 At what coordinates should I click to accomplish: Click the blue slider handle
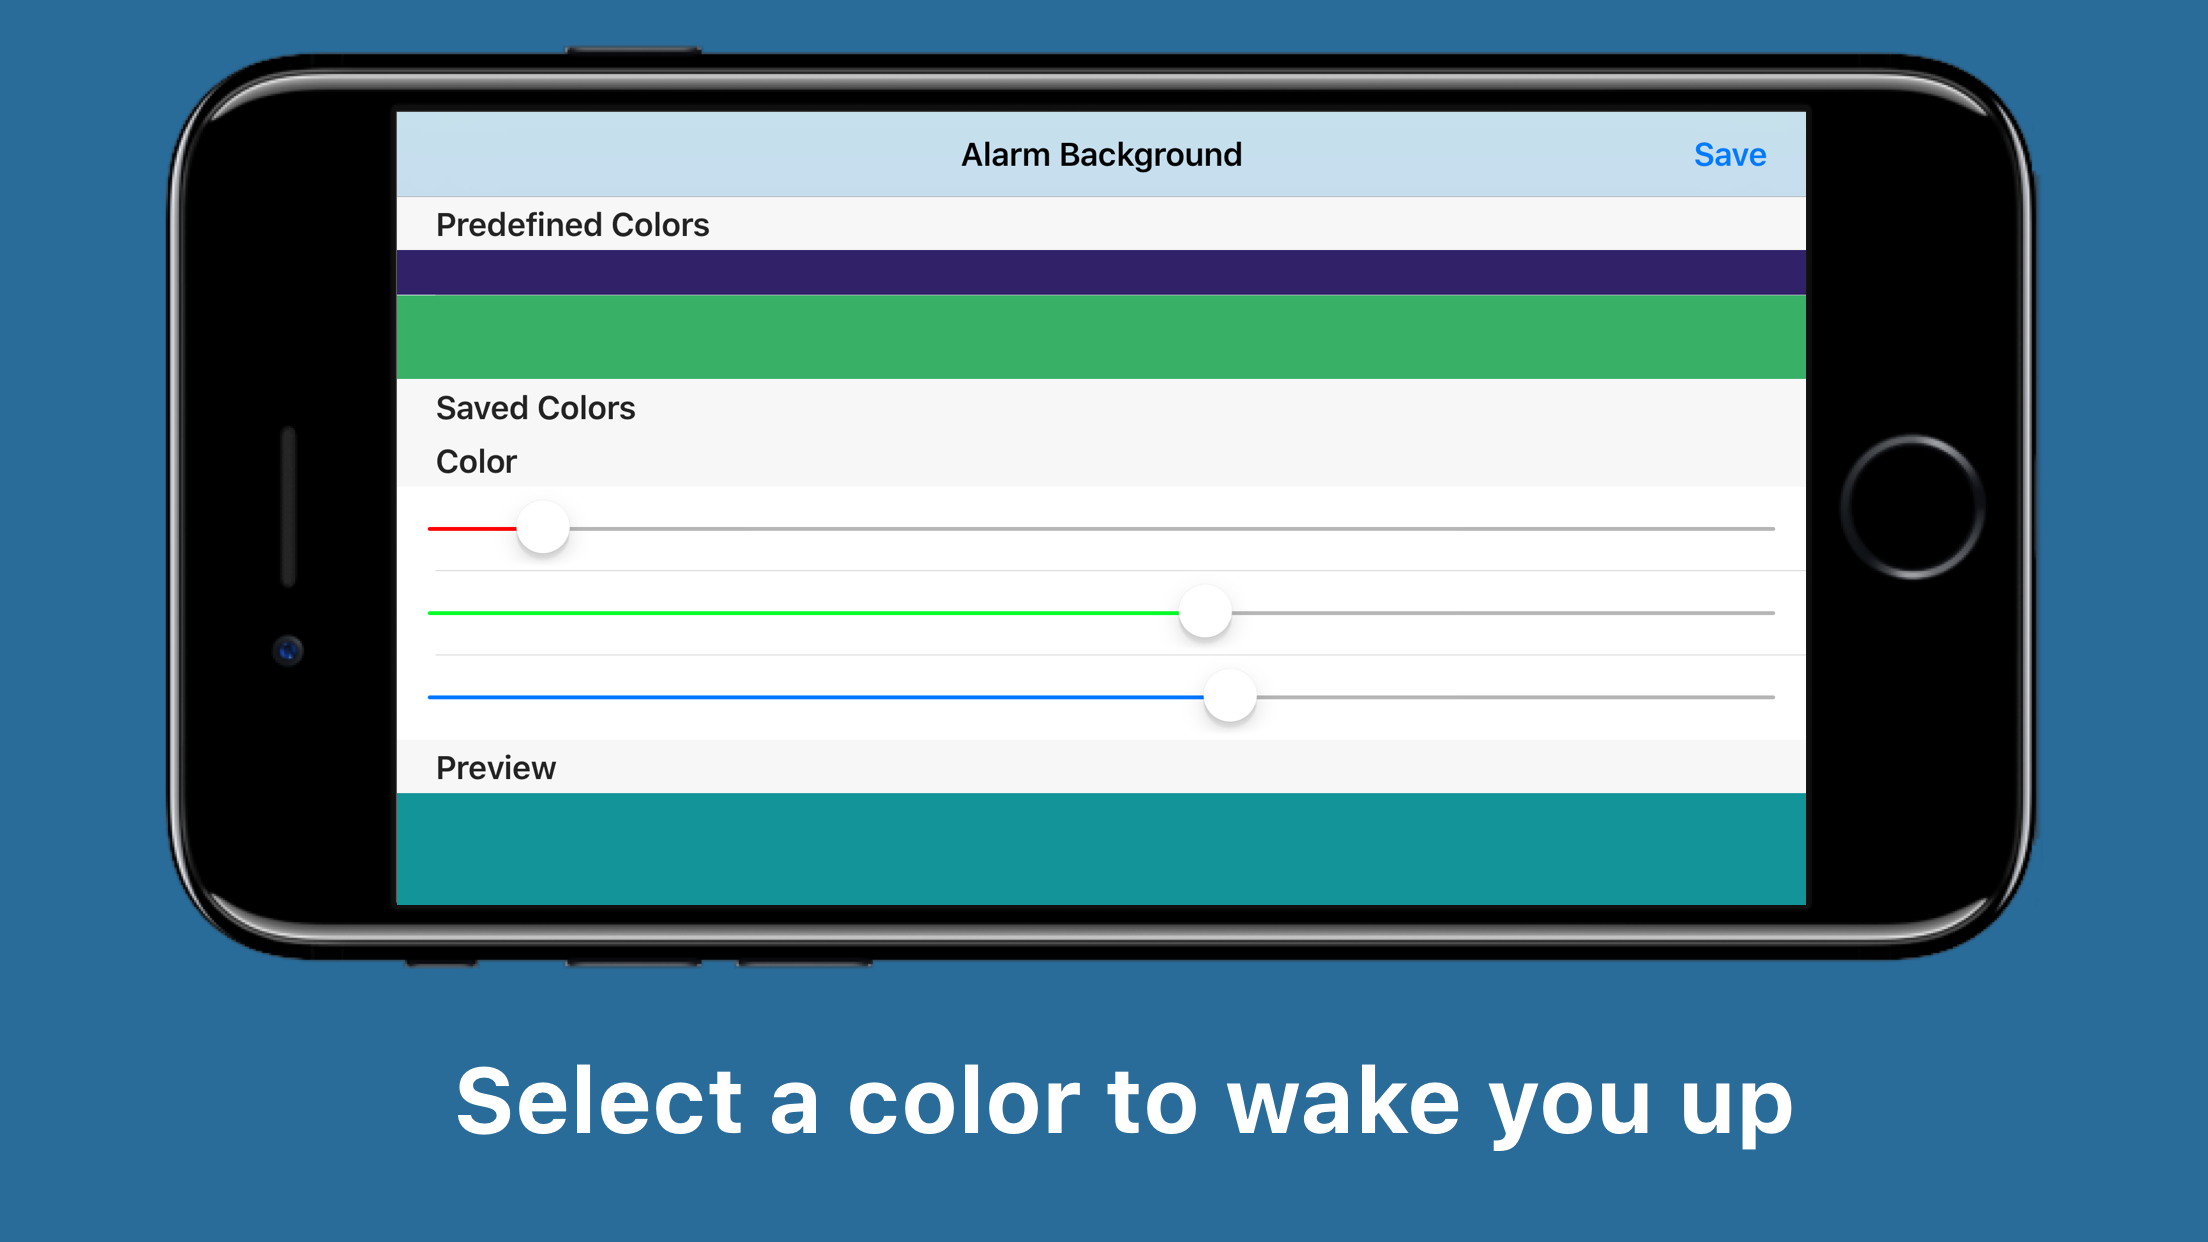1228,697
